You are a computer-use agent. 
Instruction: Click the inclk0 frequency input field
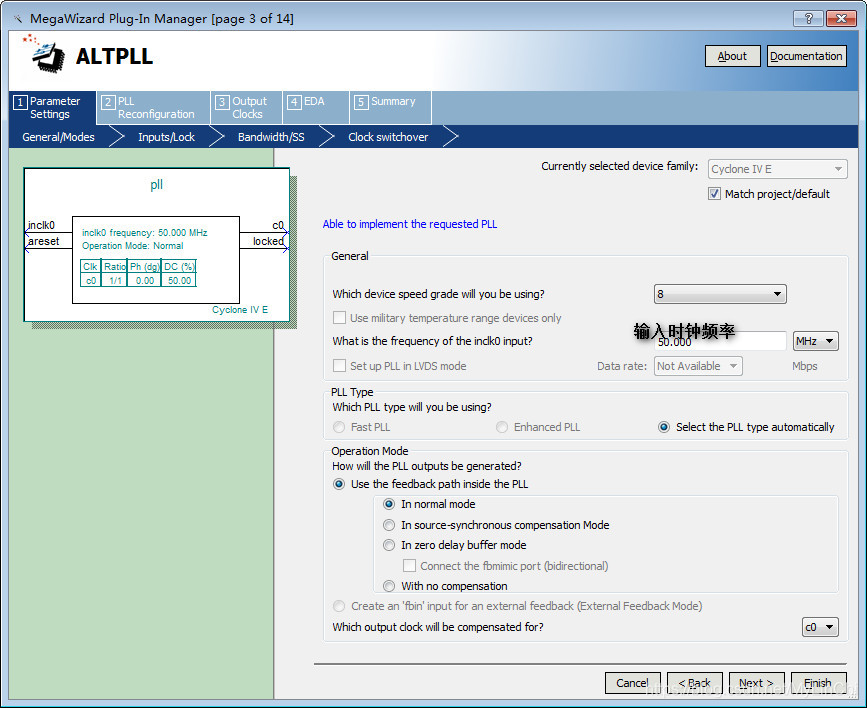pyautogui.click(x=720, y=341)
